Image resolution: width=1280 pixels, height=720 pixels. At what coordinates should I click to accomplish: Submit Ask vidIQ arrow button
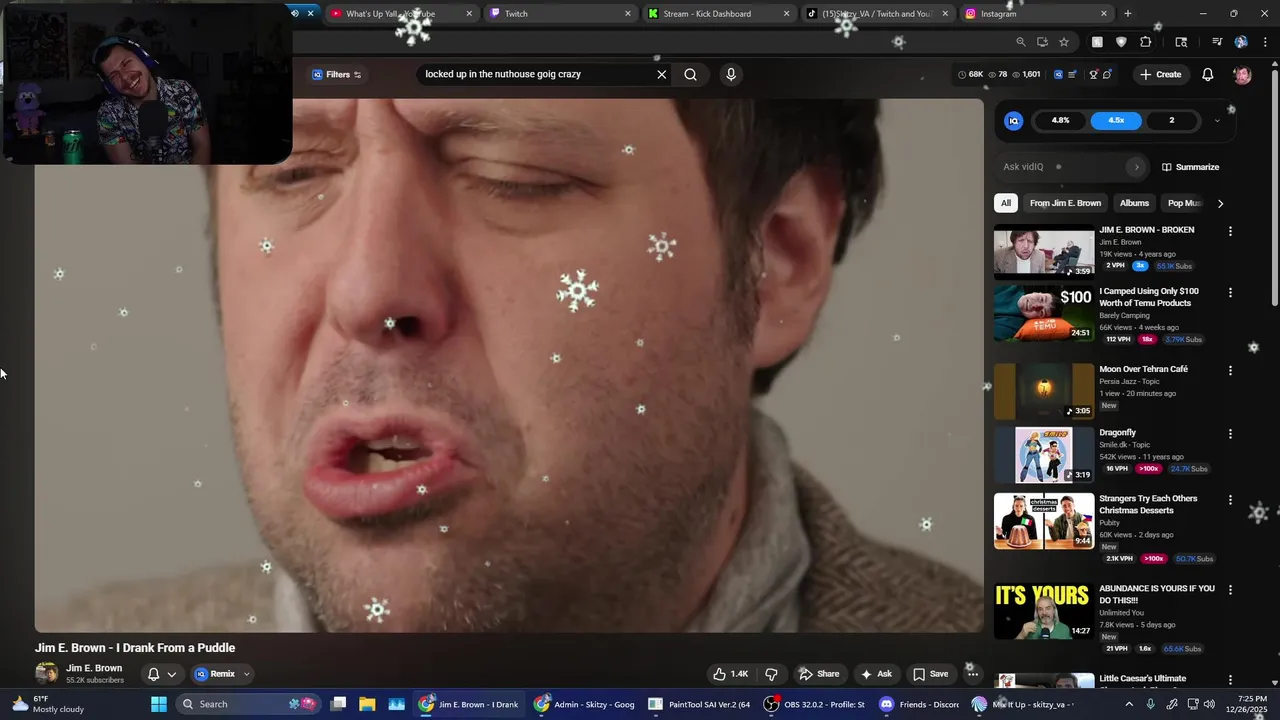point(1135,167)
